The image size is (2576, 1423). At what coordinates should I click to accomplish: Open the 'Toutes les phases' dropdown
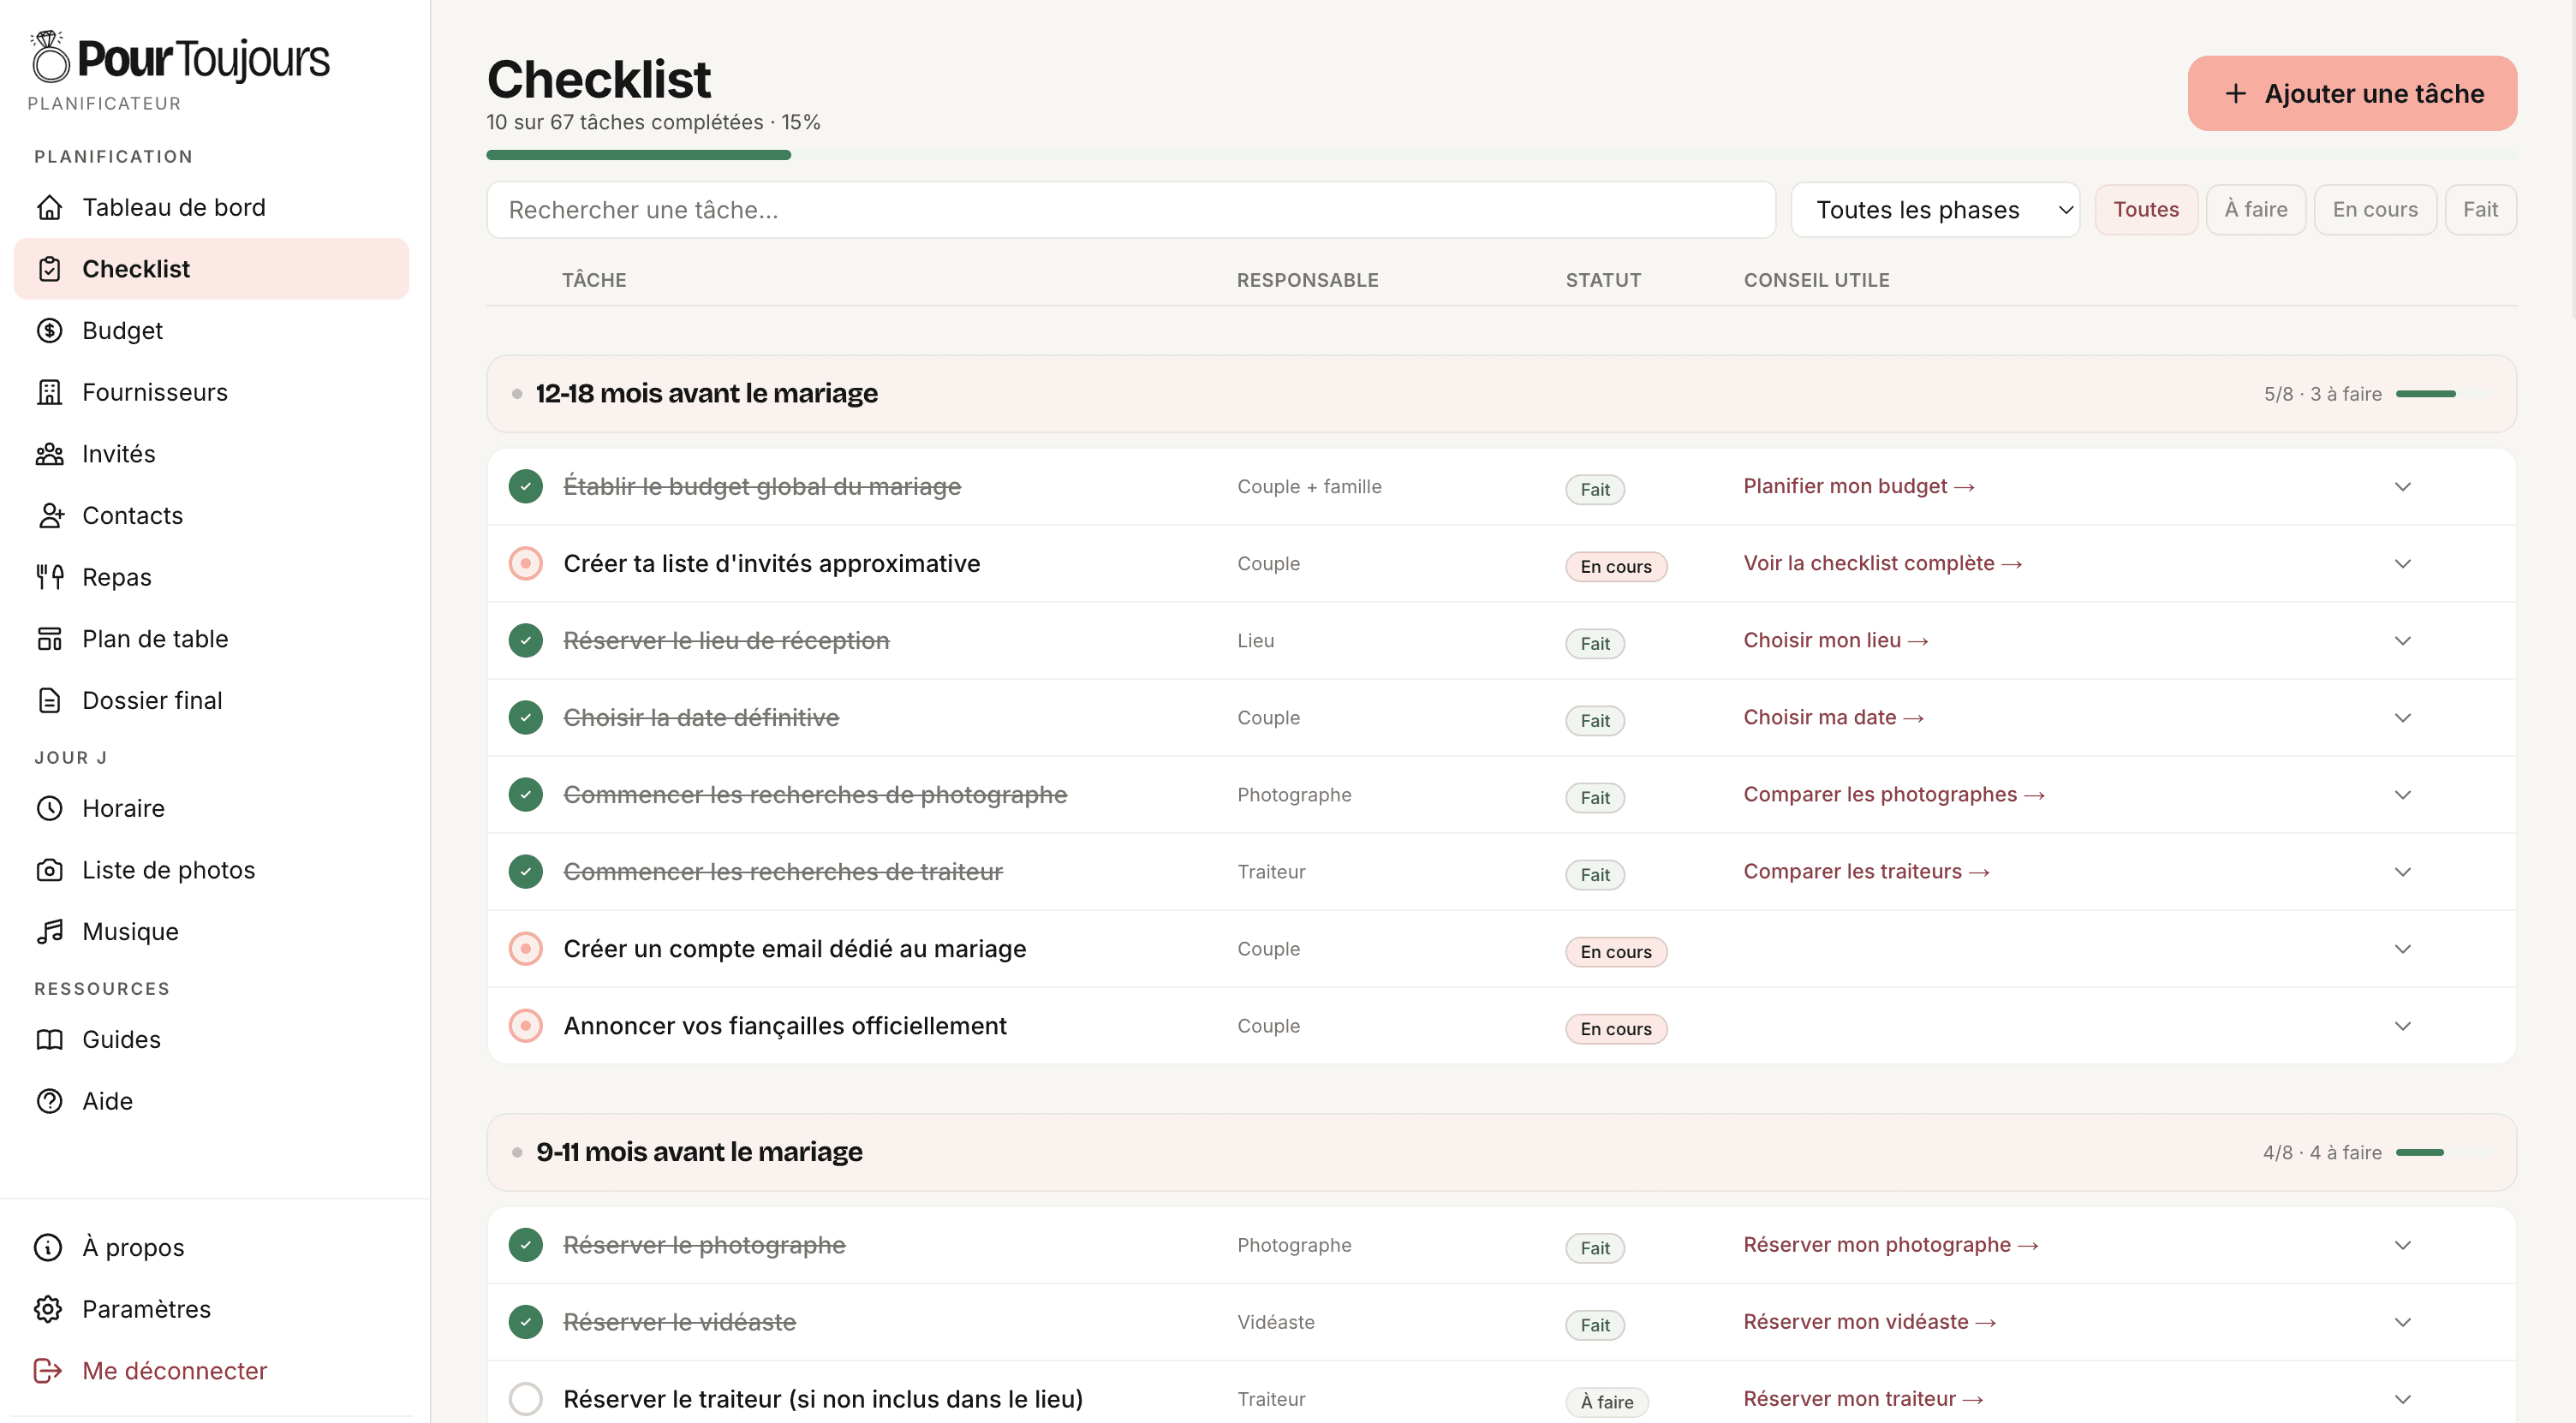[1935, 210]
